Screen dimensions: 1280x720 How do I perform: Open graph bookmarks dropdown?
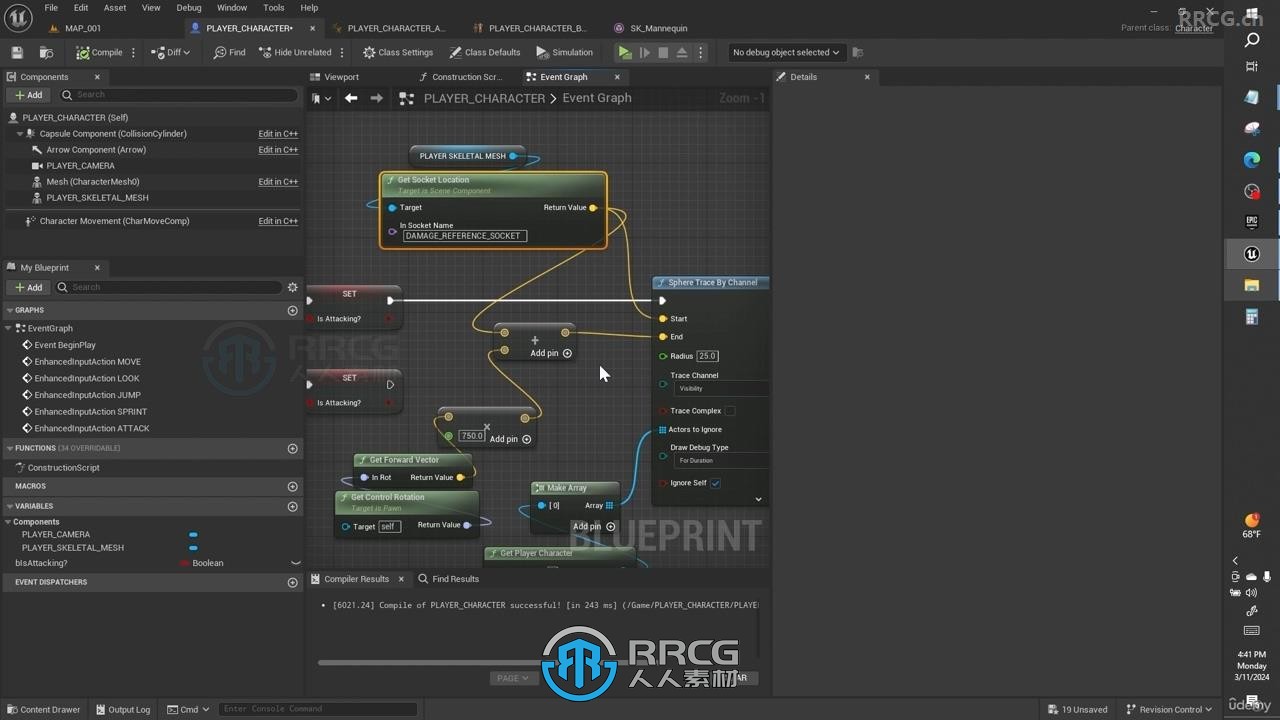tap(321, 98)
